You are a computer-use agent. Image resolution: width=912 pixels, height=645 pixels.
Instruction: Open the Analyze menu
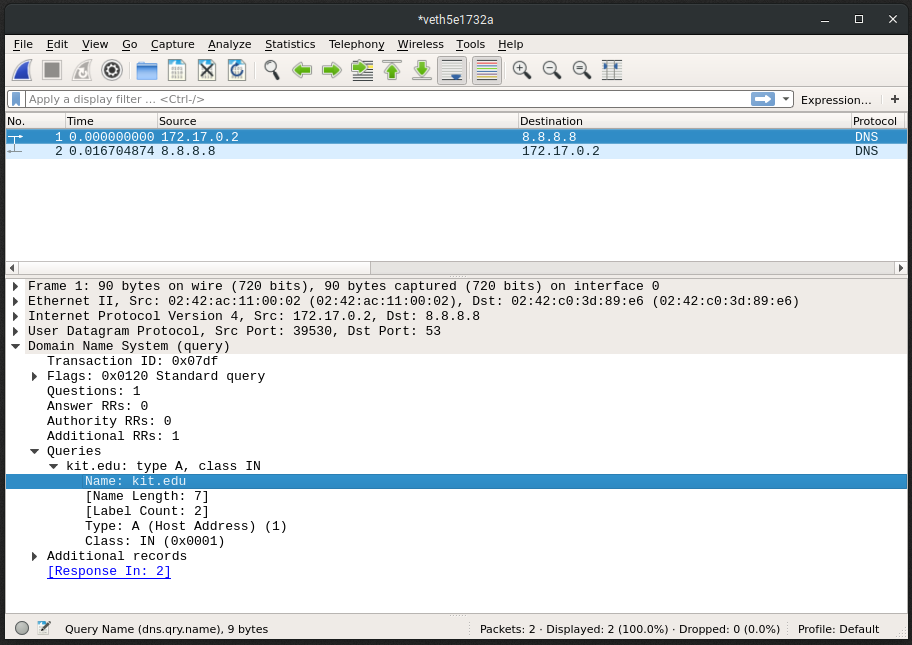click(x=230, y=44)
